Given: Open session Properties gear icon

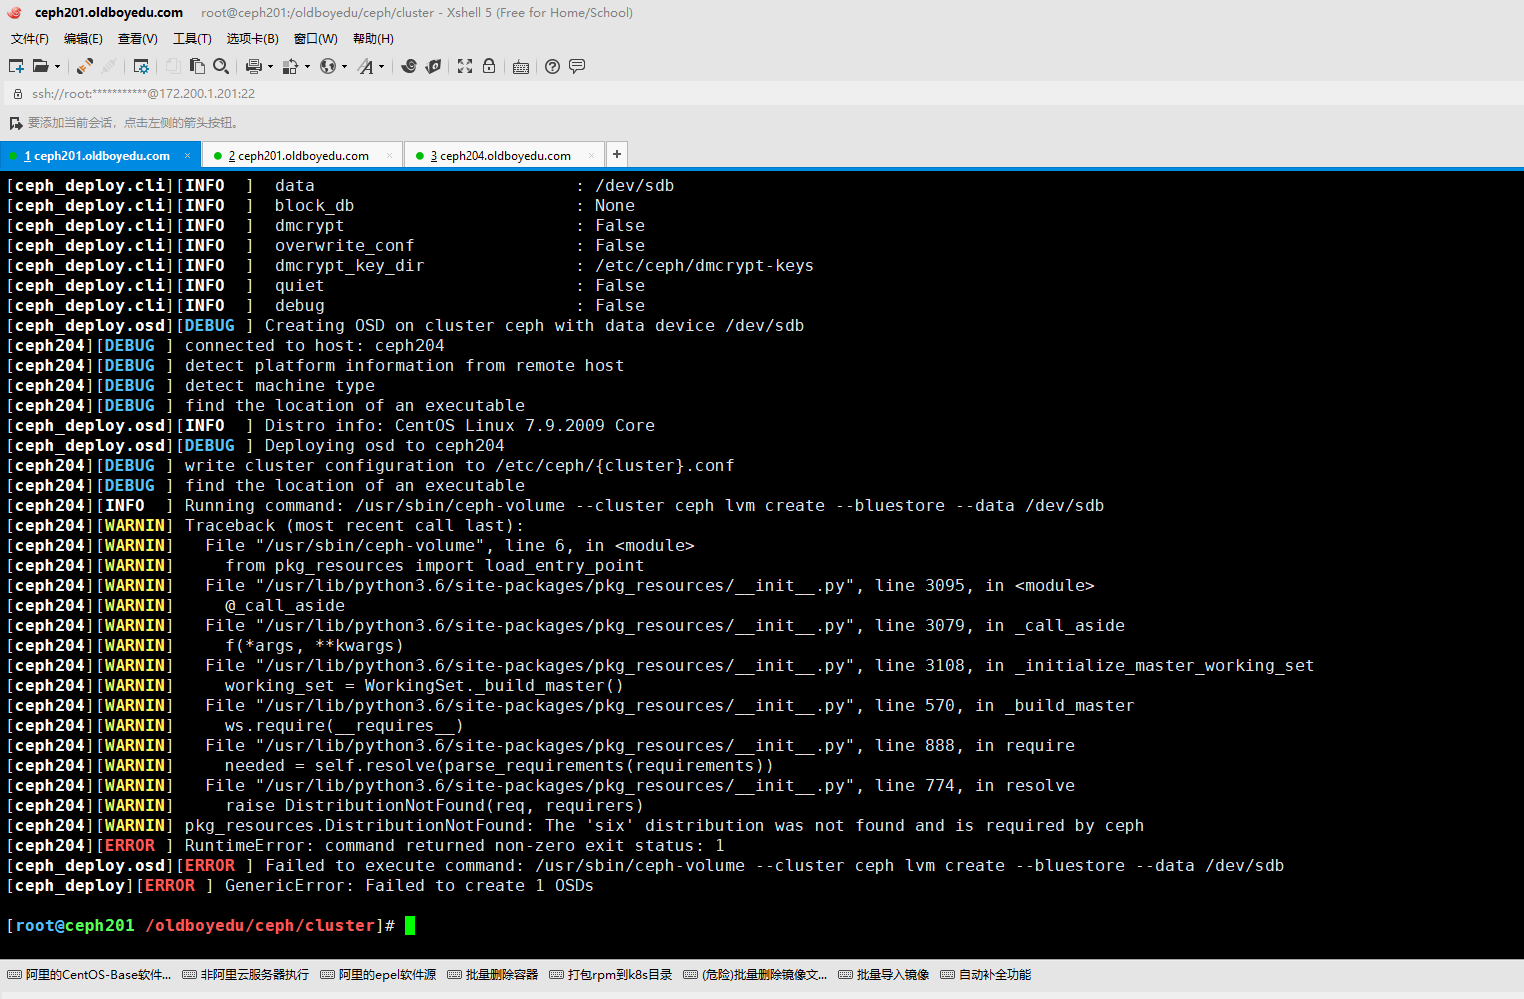Looking at the screenshot, I should point(141,66).
